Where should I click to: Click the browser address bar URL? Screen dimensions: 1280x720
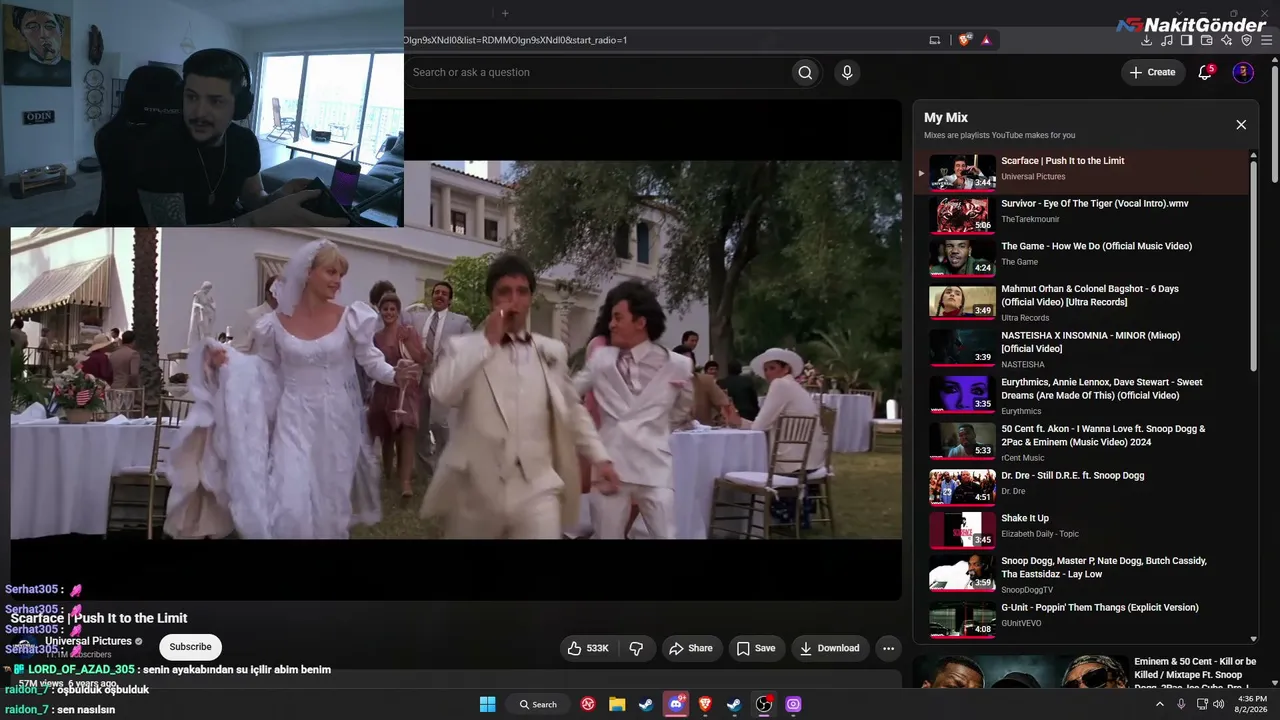515,40
